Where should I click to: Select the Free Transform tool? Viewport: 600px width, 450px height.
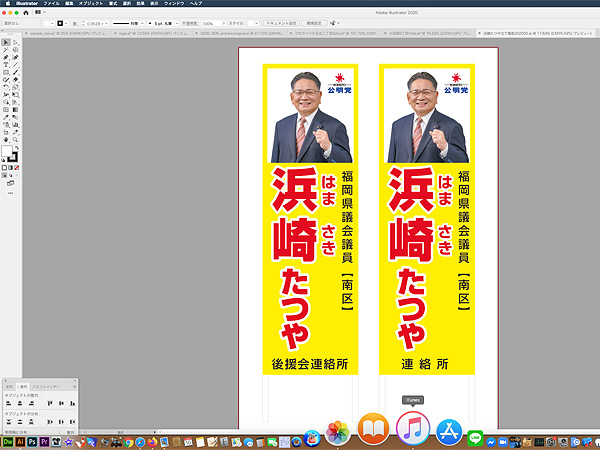tap(15, 95)
